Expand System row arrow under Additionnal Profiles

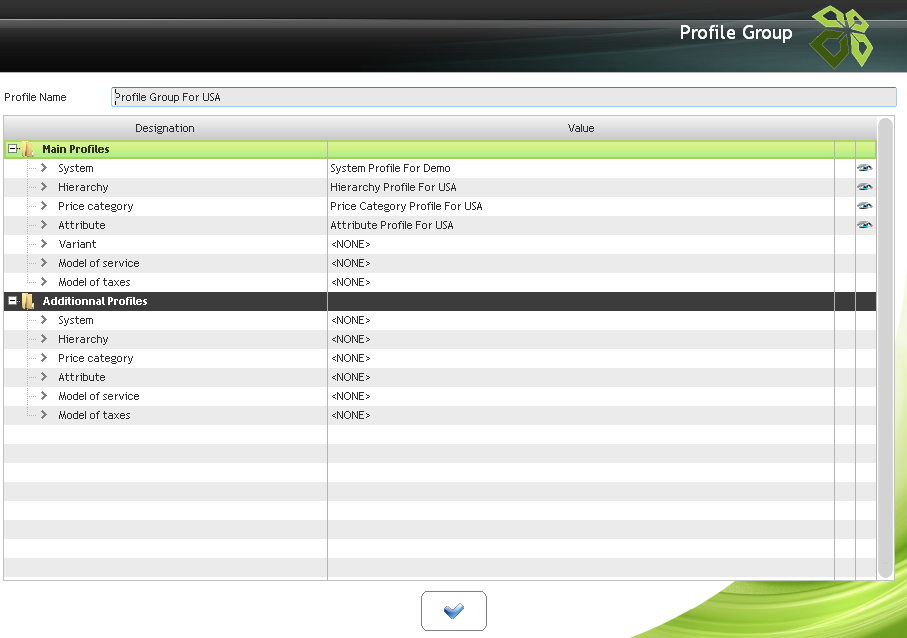[44, 320]
